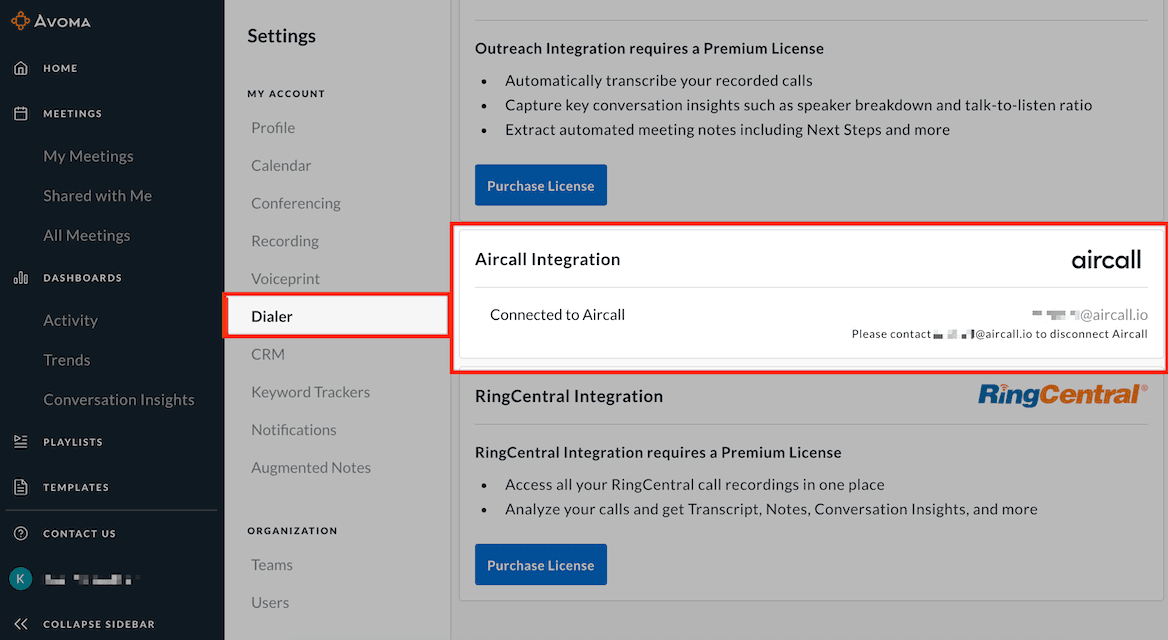Open the Trends dashboard
The width and height of the screenshot is (1168, 640).
pos(67,360)
